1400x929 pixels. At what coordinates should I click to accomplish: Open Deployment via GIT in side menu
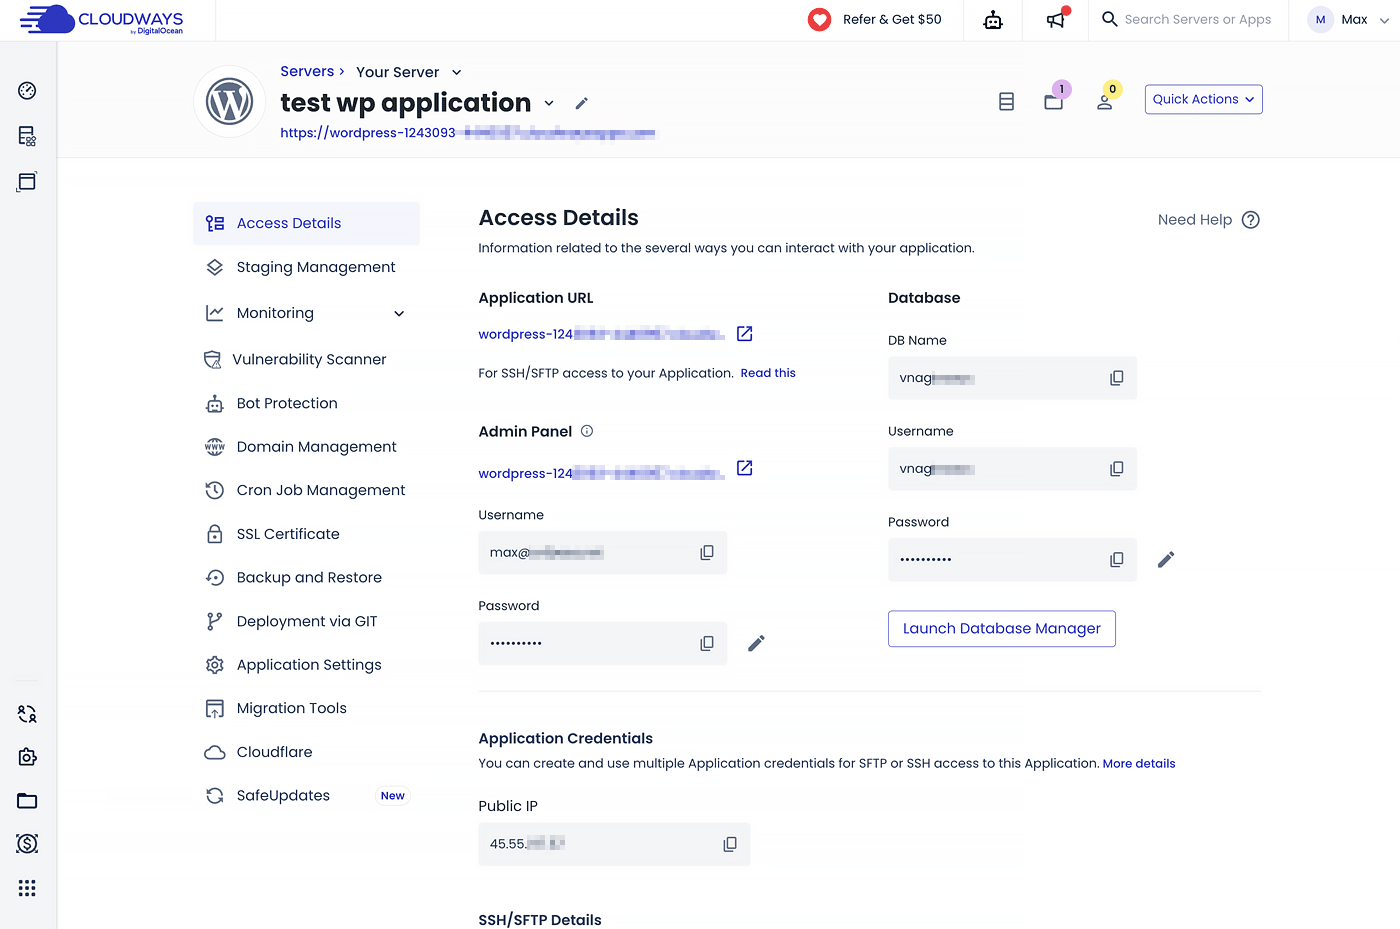[x=306, y=621]
